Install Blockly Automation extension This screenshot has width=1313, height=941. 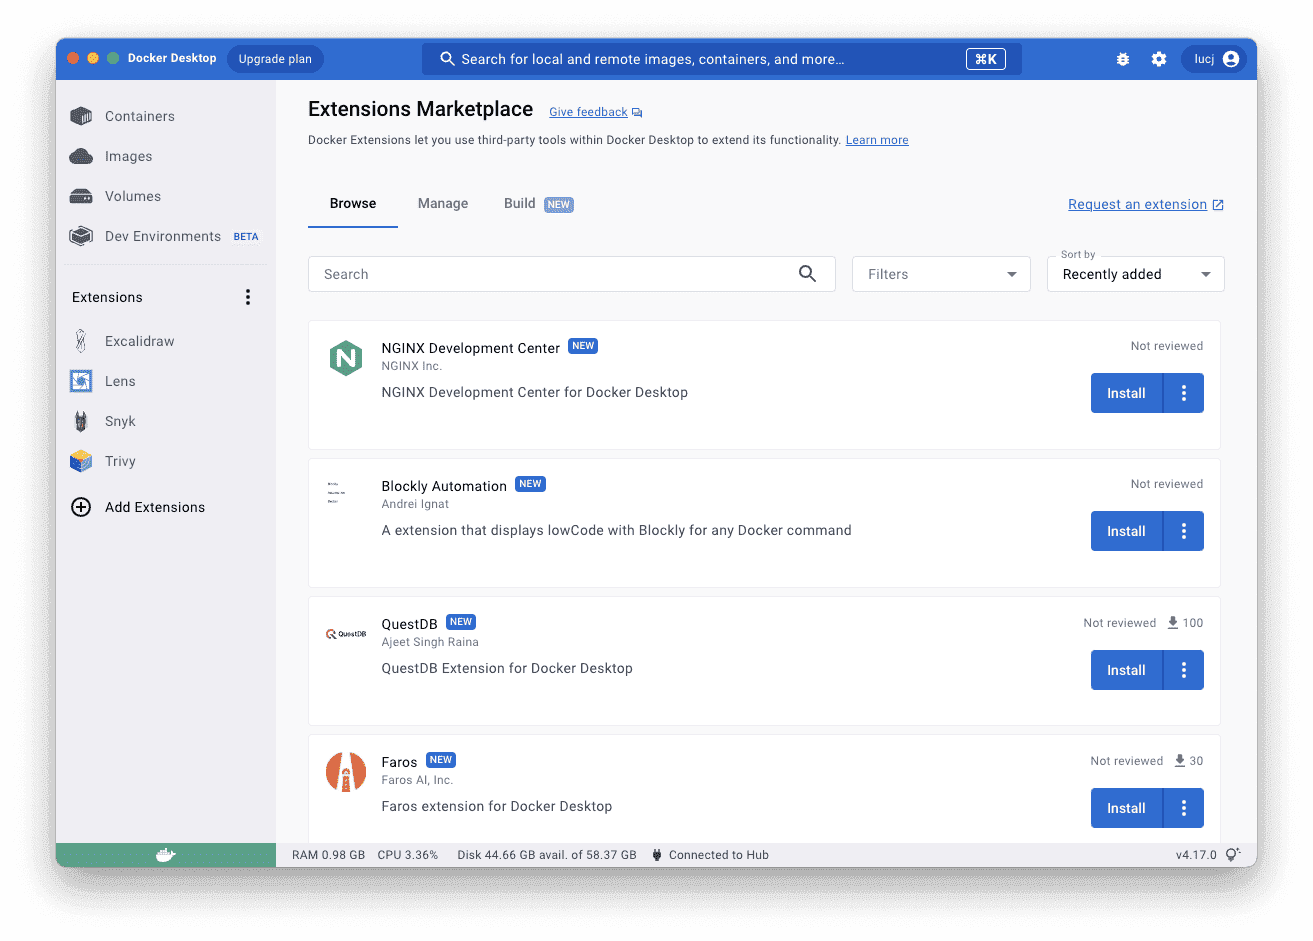pyautogui.click(x=1126, y=531)
